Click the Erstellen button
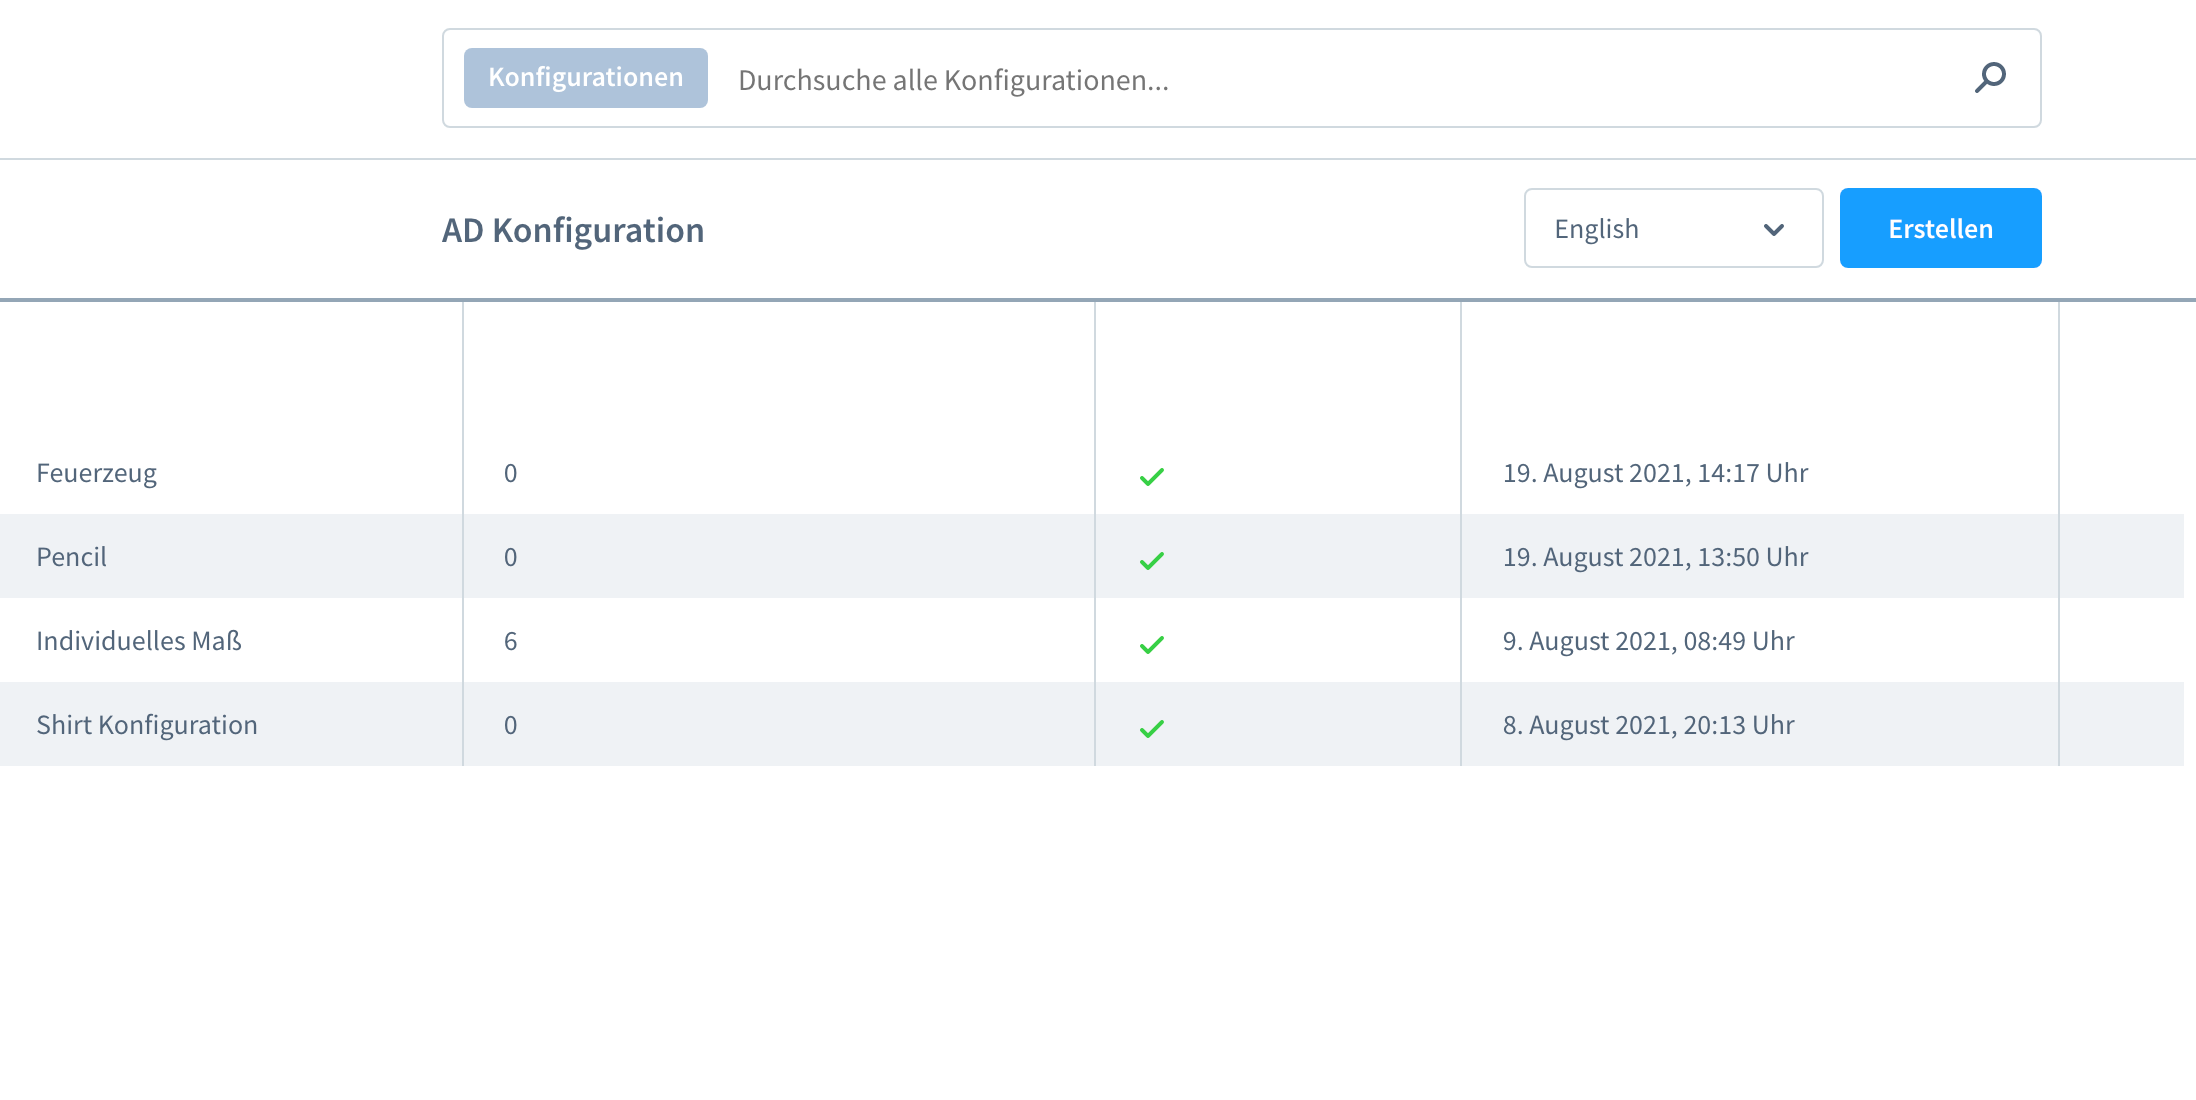 tap(1940, 228)
